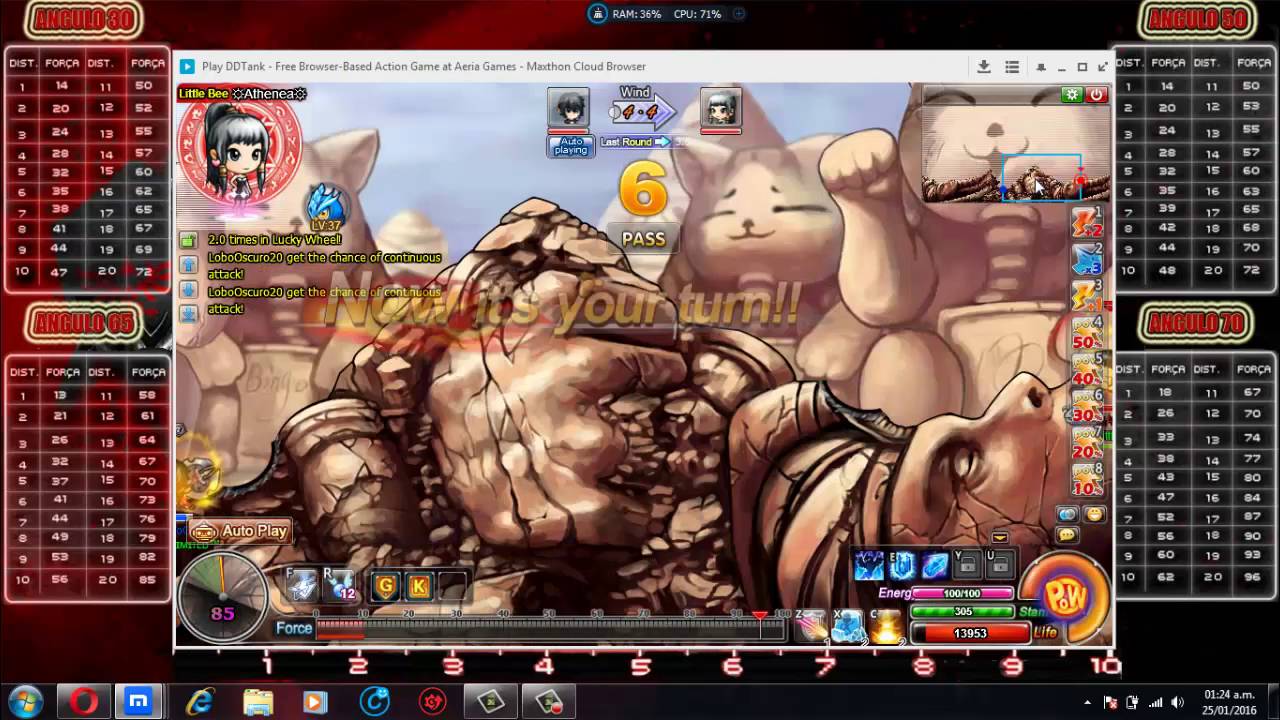The height and width of the screenshot is (720, 1280).
Task: Open the media player taskbar icon
Action: (x=314, y=702)
